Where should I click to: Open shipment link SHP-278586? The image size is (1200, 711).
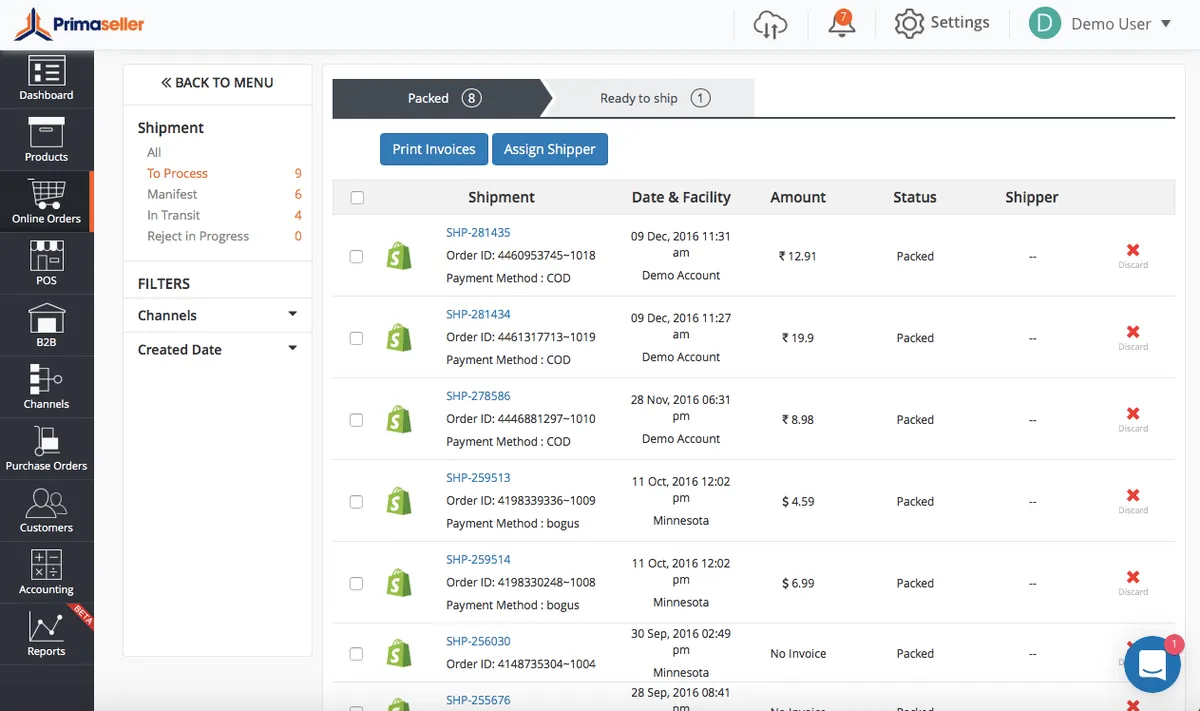coord(478,396)
